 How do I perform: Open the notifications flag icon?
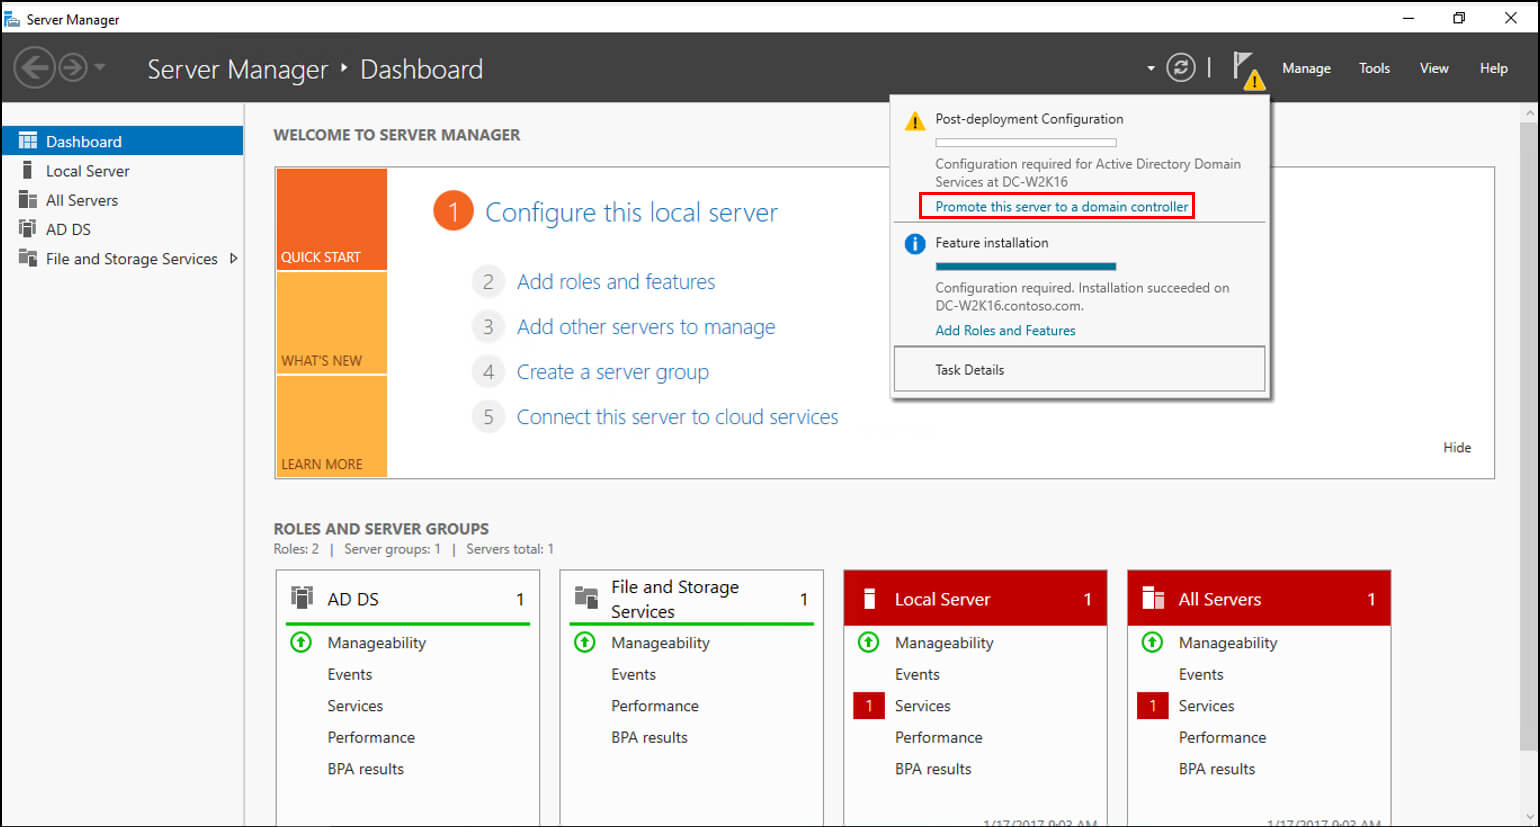pos(1247,70)
